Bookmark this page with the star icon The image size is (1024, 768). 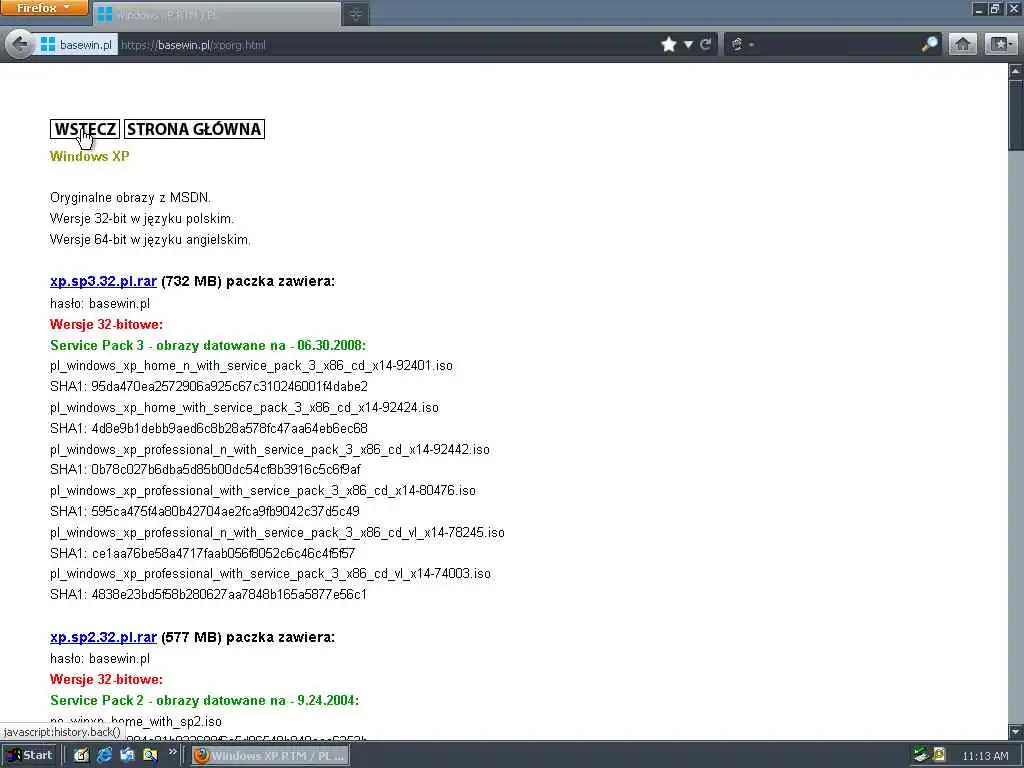click(668, 44)
